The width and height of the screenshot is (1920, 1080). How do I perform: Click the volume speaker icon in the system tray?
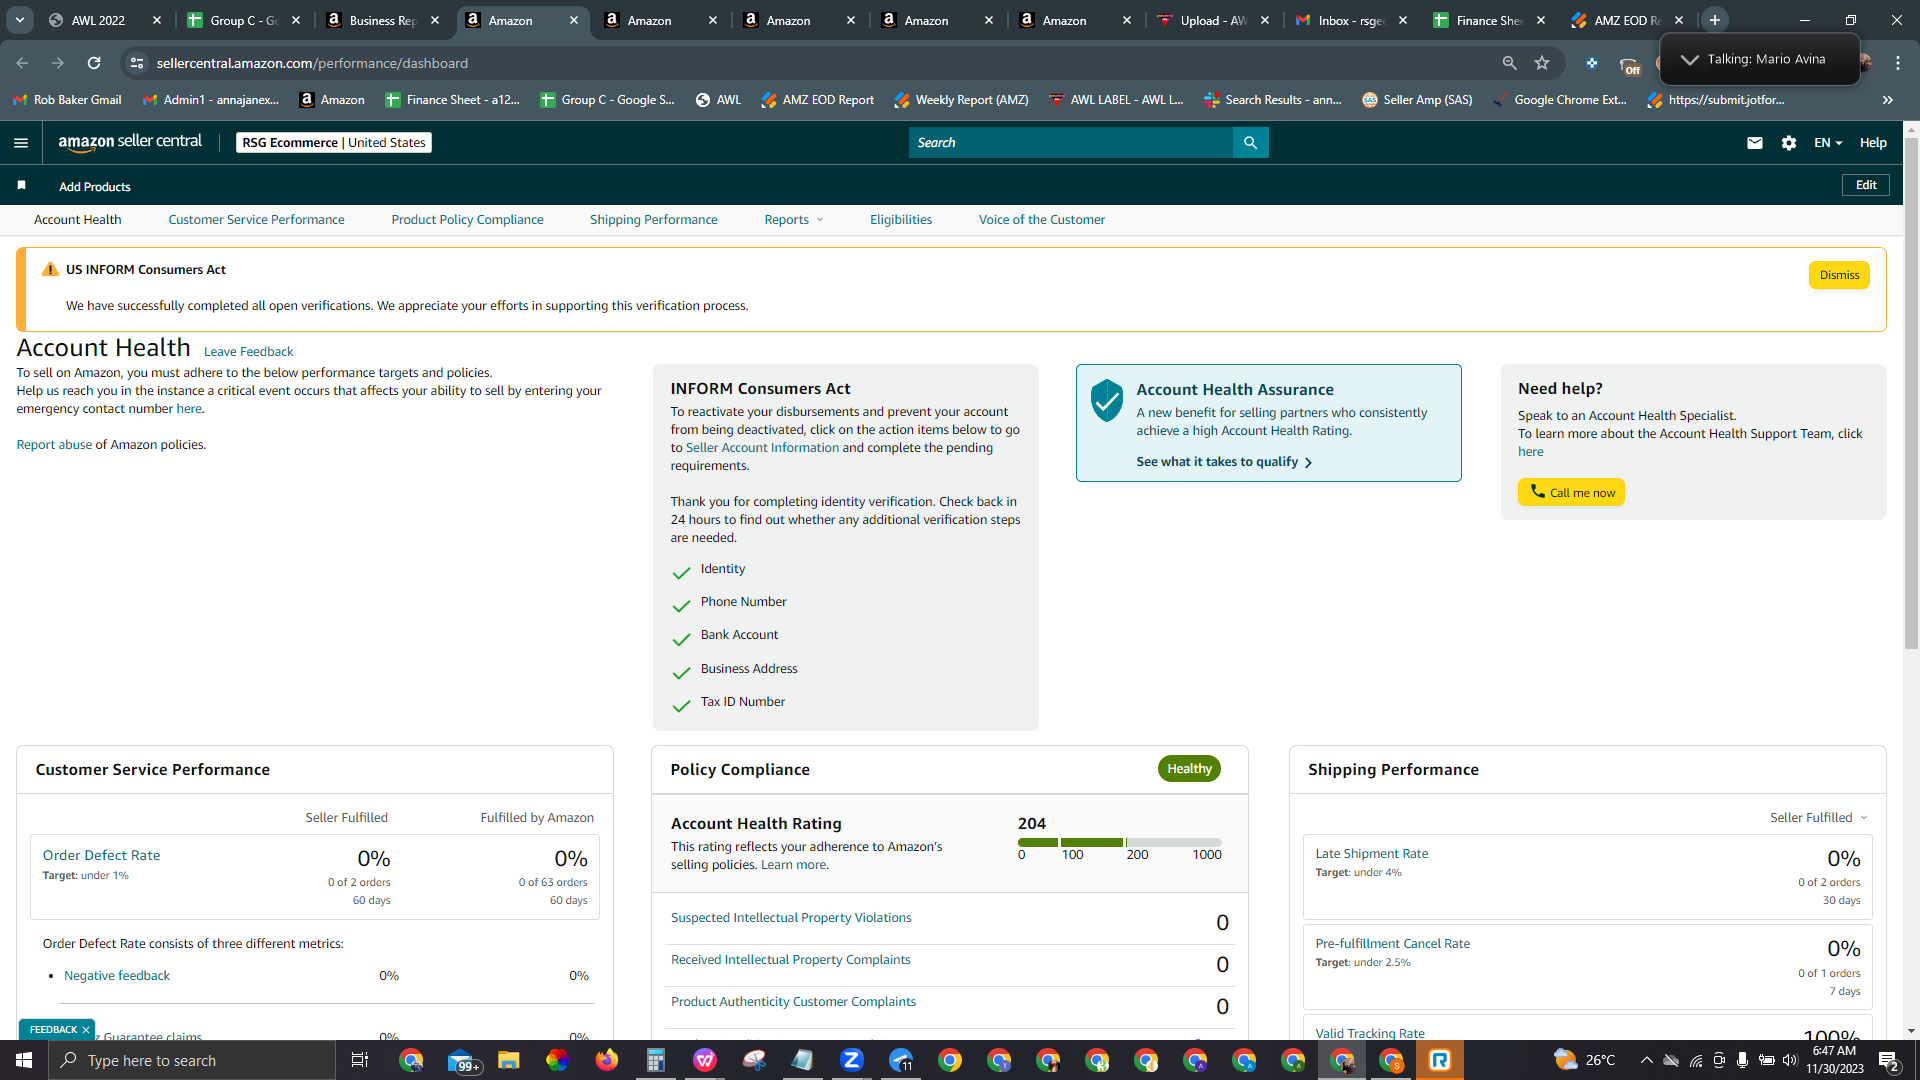tap(1790, 1060)
